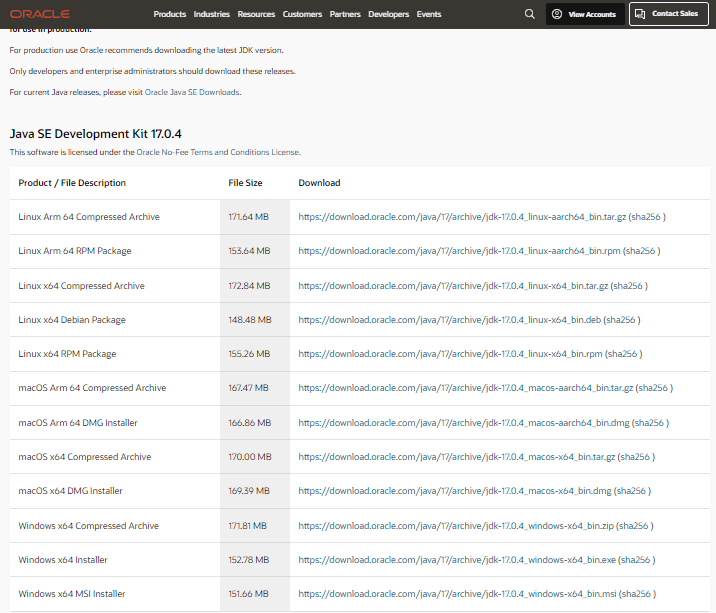Download jdk-17.0.4_macos-x64_bin.tar.gz
The height and width of the screenshot is (613, 716).
point(457,457)
